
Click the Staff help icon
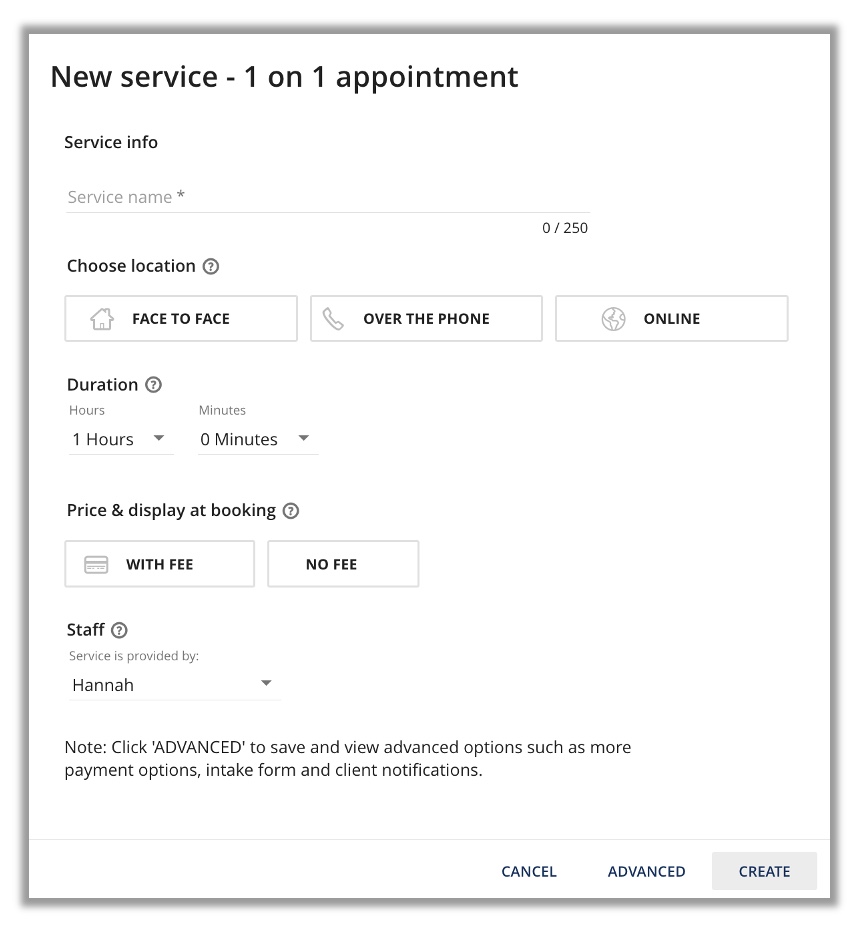pyautogui.click(x=120, y=630)
